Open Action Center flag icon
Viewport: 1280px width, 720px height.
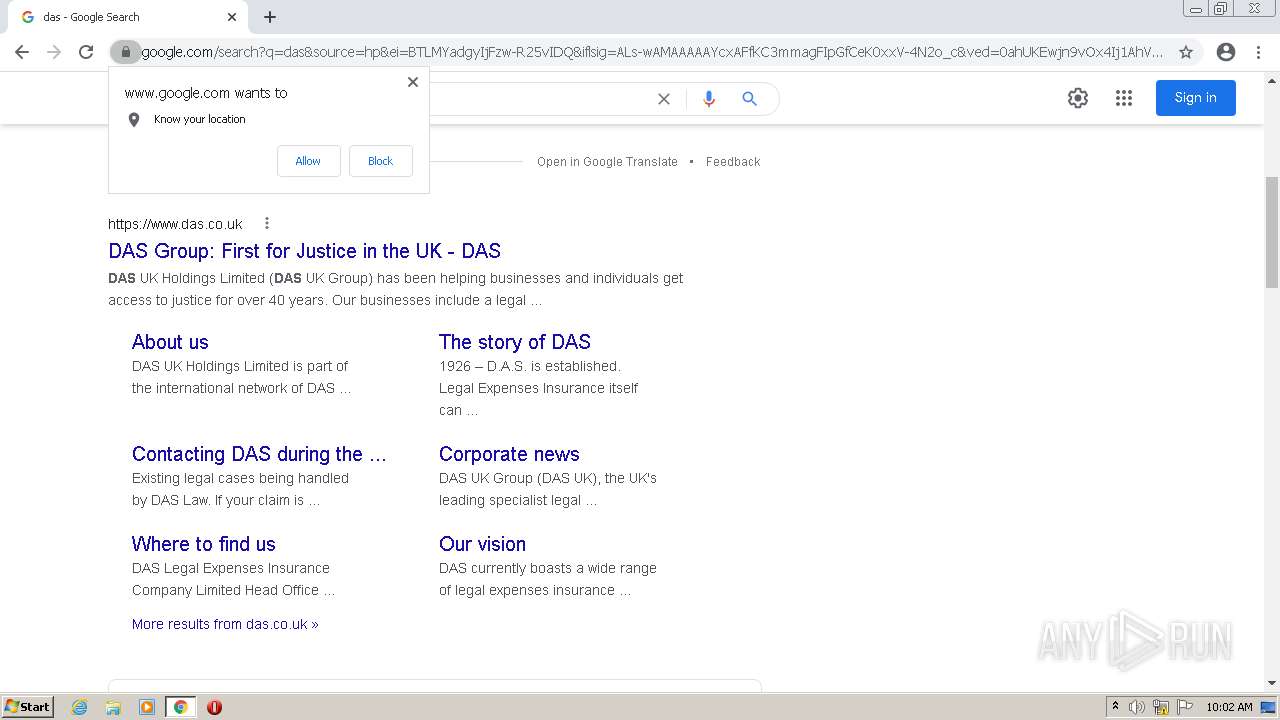(x=1185, y=707)
